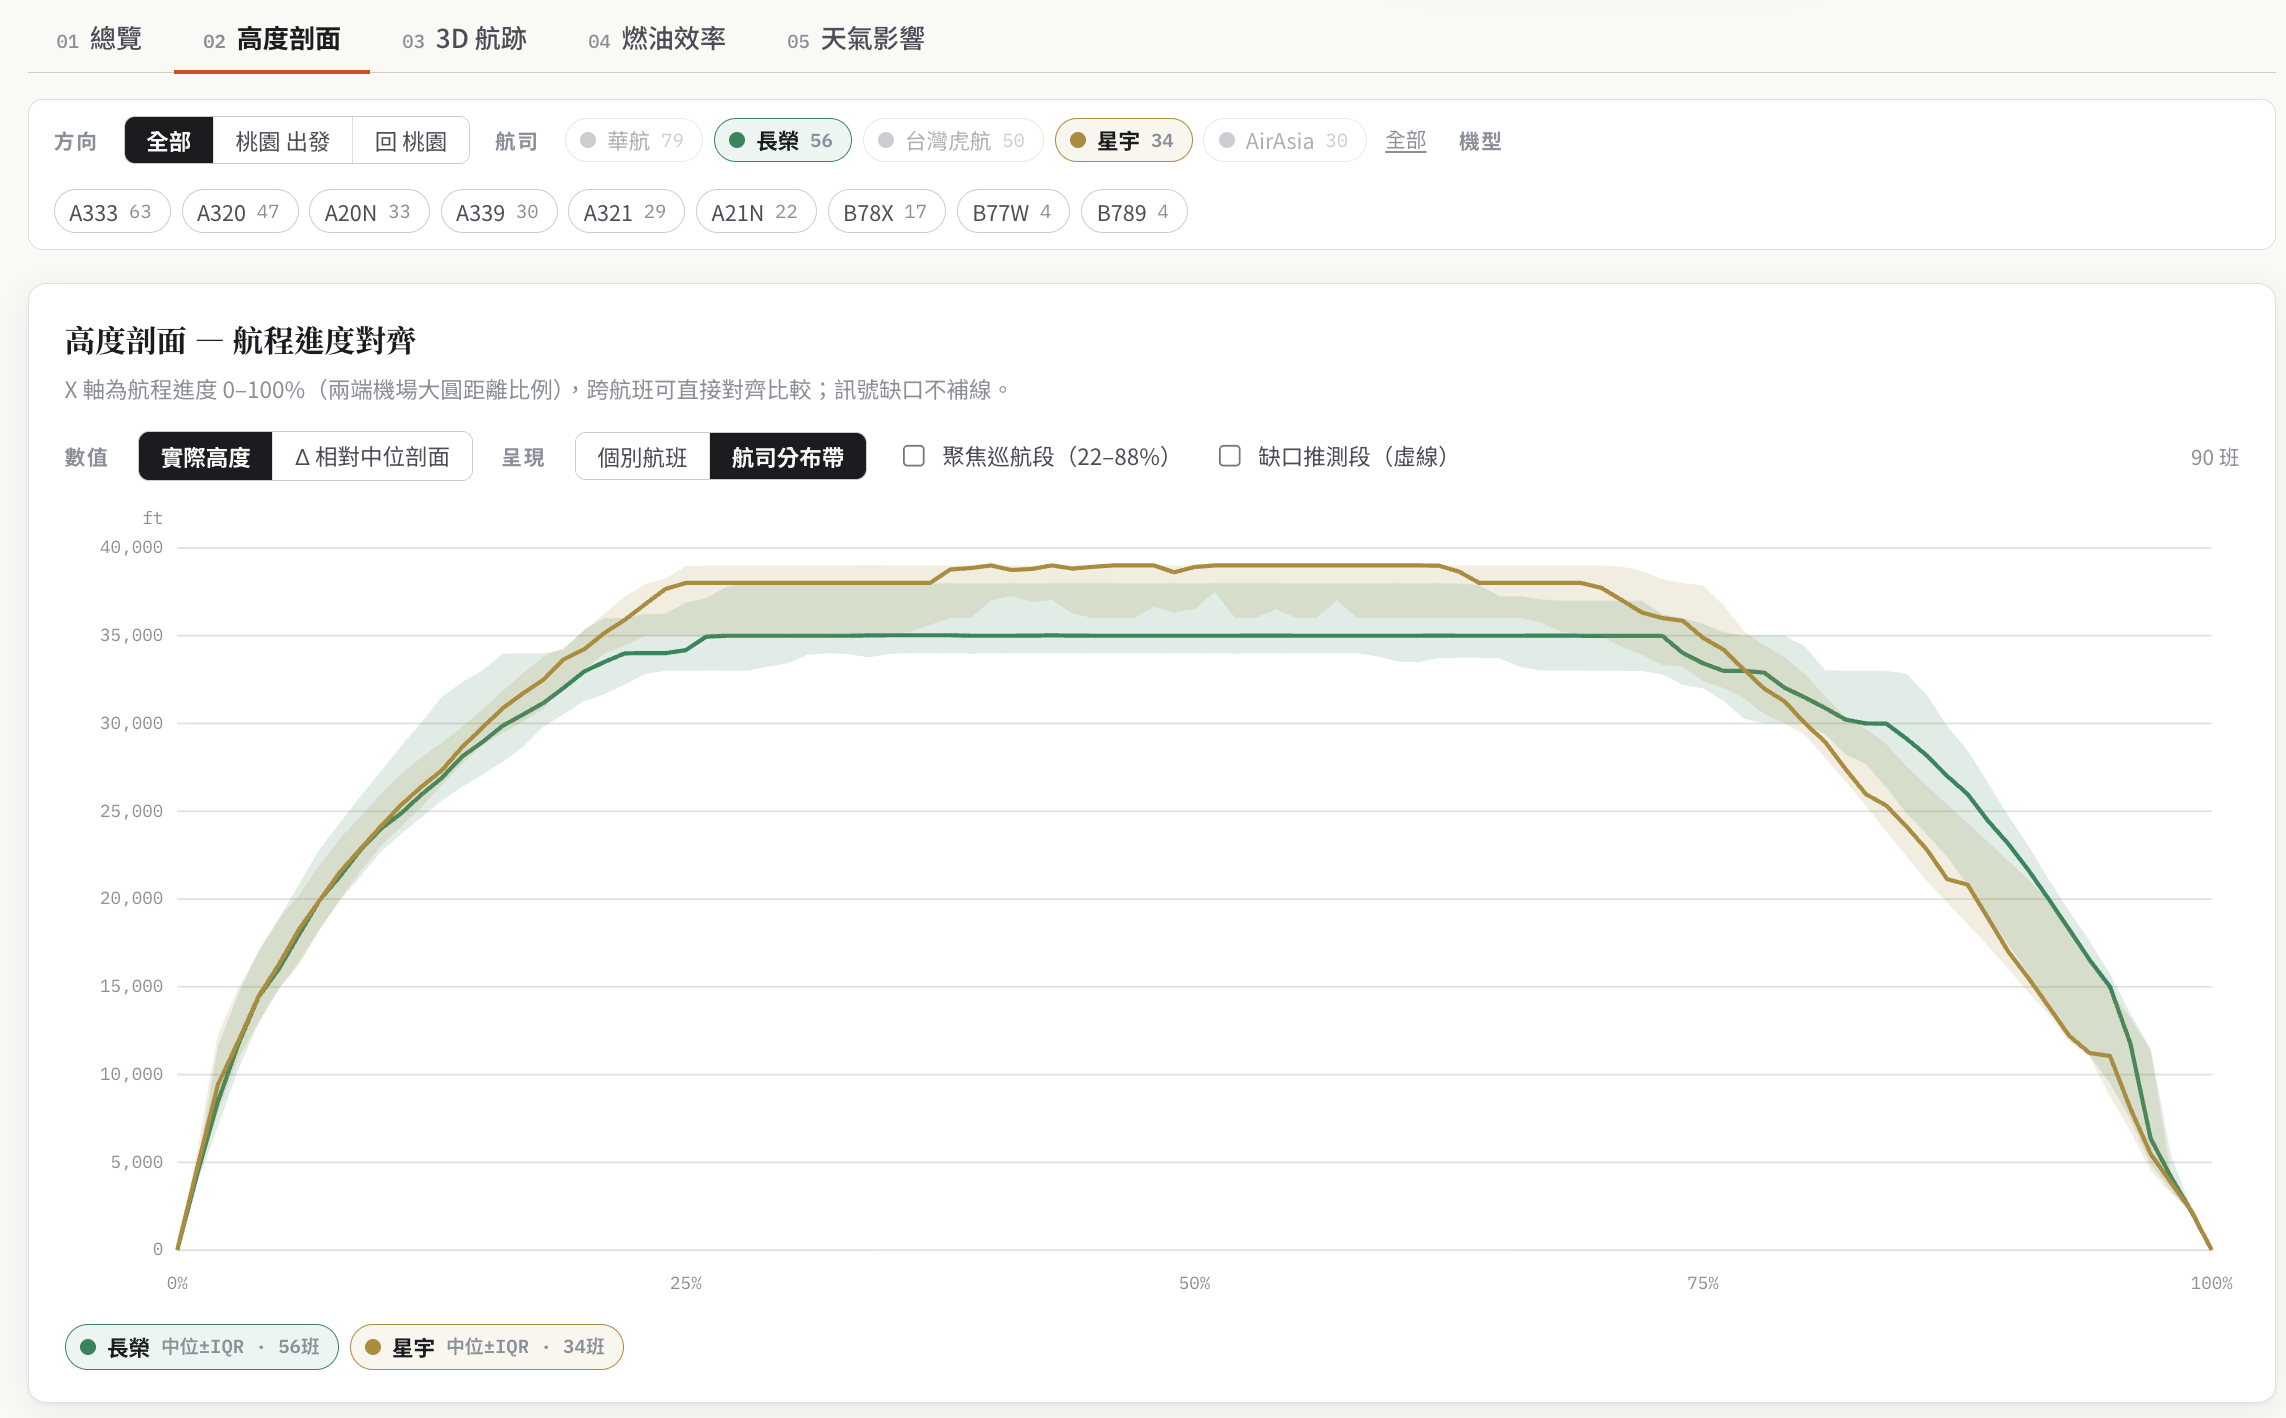
Task: Filter by aircraft type A21N
Action: click(756, 212)
